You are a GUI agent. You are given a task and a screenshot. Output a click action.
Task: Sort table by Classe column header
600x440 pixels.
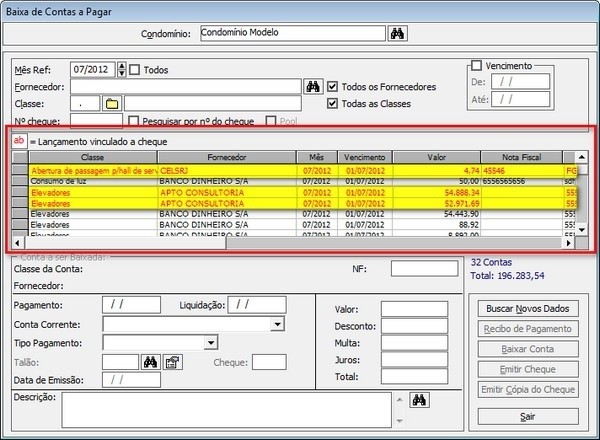click(93, 157)
